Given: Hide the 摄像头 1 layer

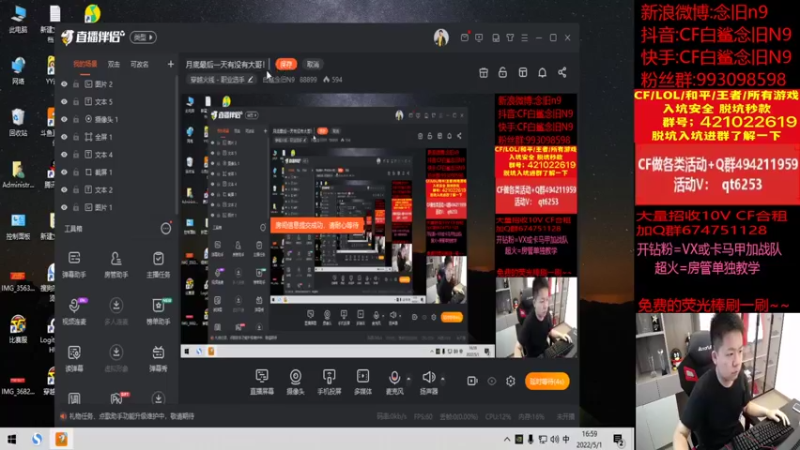Looking at the screenshot, I should coord(64,119).
